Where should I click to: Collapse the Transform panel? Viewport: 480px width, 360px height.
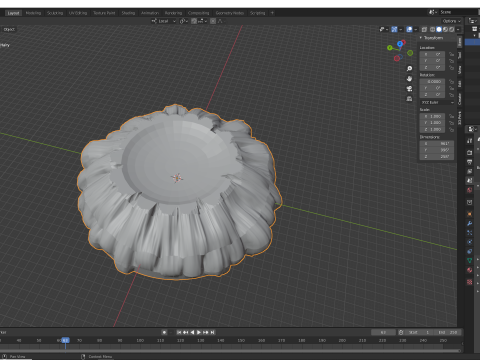tap(421, 38)
